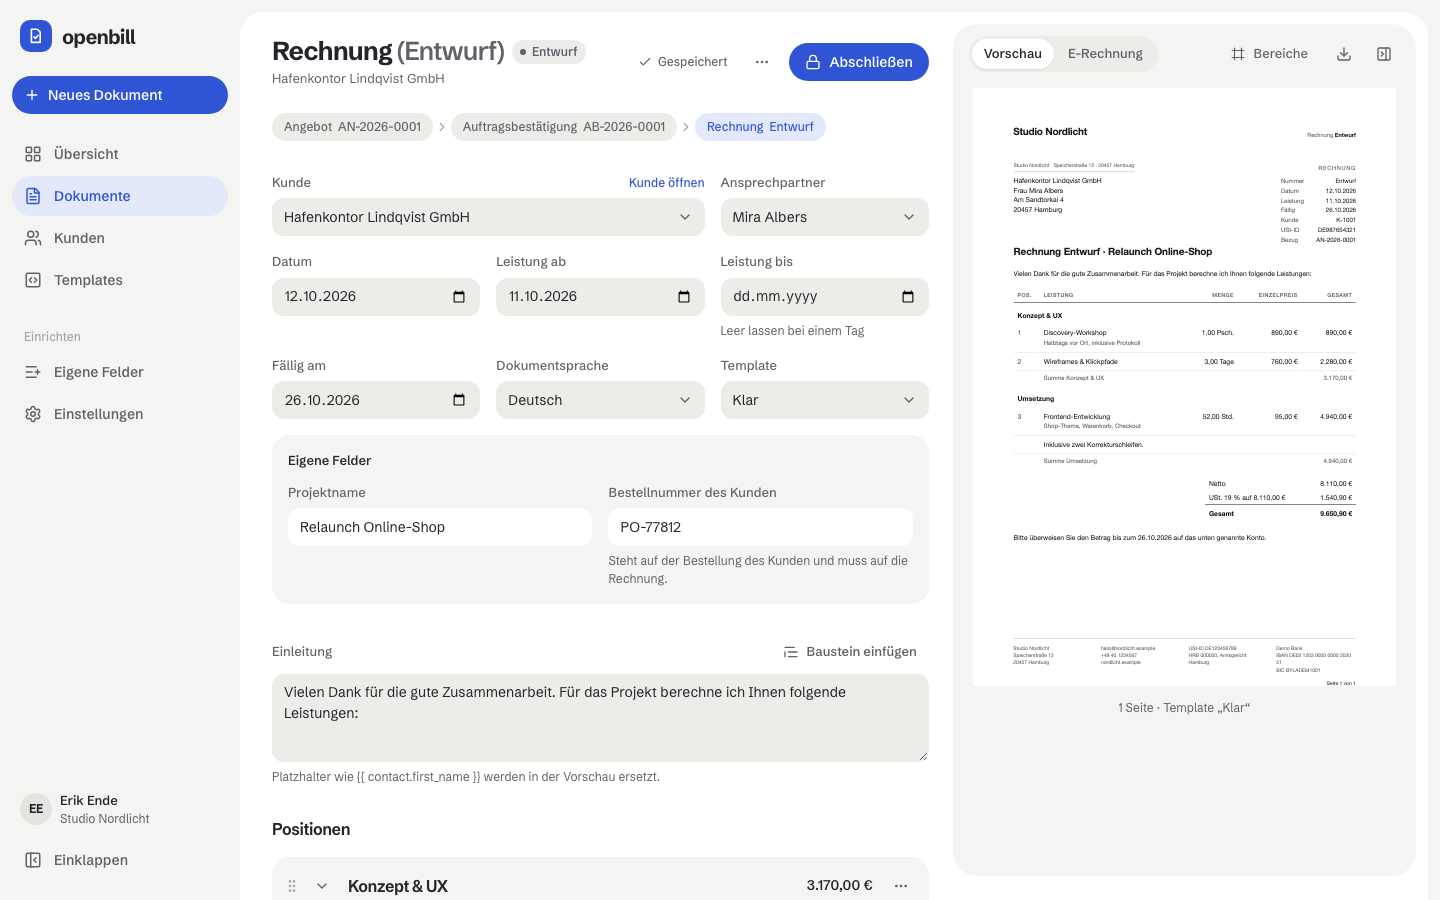Click the invoice preview page thumbnail
Viewport: 1440px width, 900px height.
(x=1184, y=387)
